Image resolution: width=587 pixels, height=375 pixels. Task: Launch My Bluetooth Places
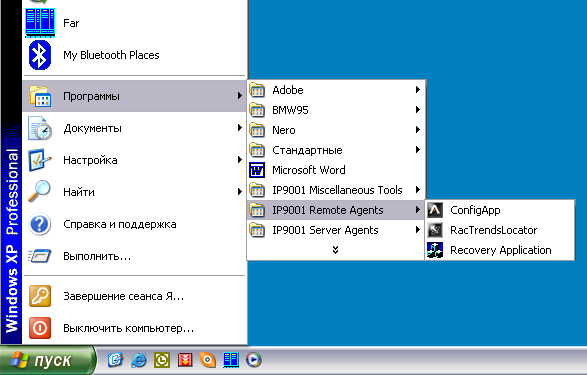click(135, 55)
